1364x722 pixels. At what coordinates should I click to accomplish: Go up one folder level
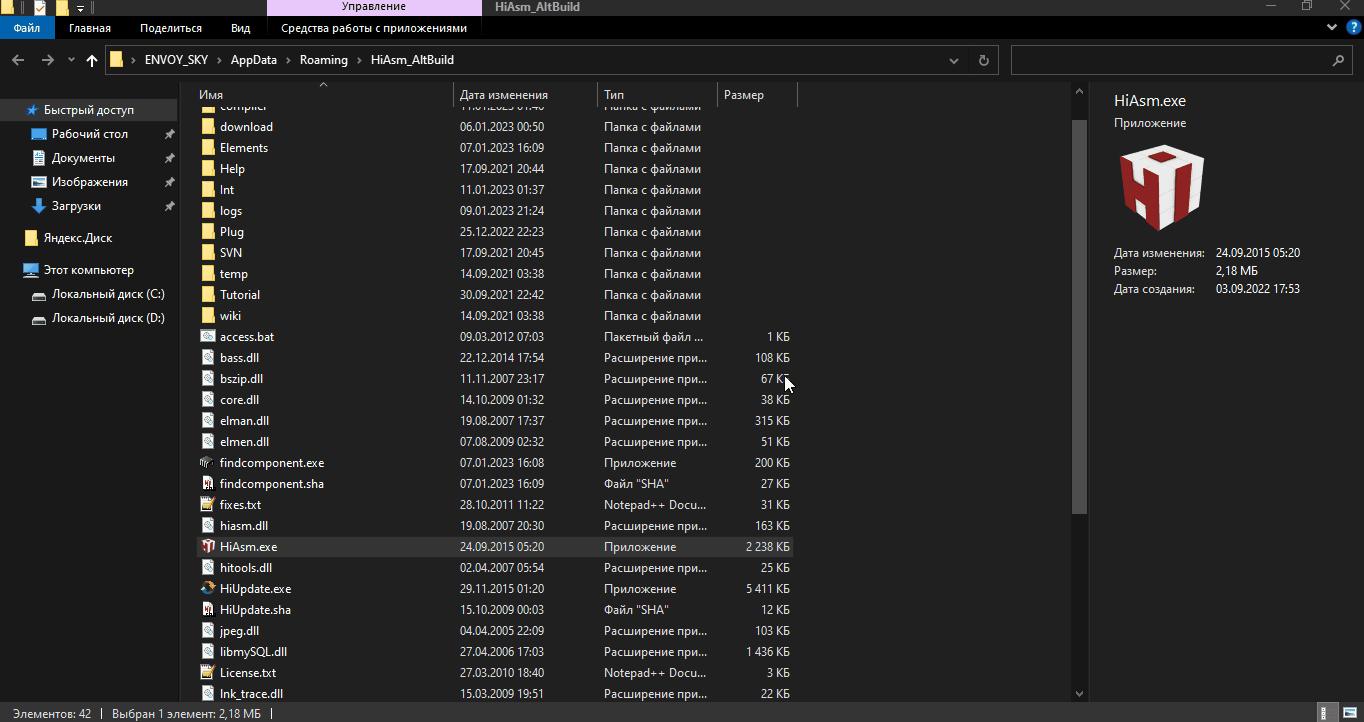tap(92, 60)
